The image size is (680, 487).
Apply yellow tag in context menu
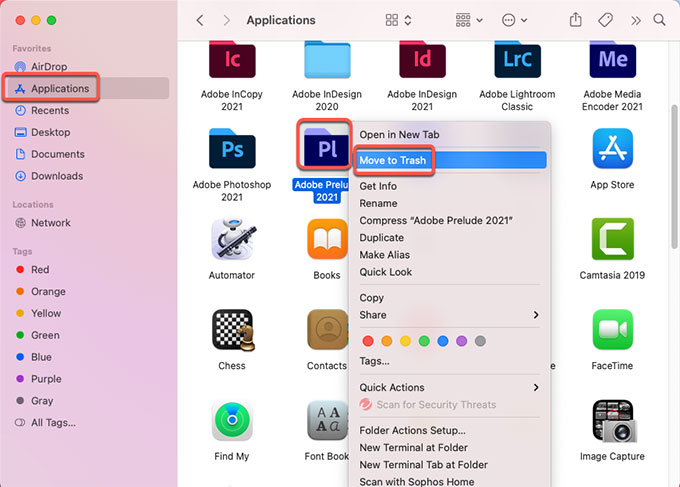coord(405,341)
